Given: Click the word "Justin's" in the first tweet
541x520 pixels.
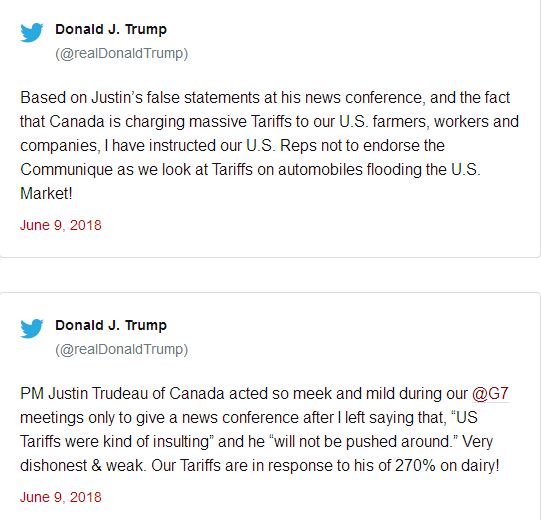Looking at the screenshot, I should (117, 98).
